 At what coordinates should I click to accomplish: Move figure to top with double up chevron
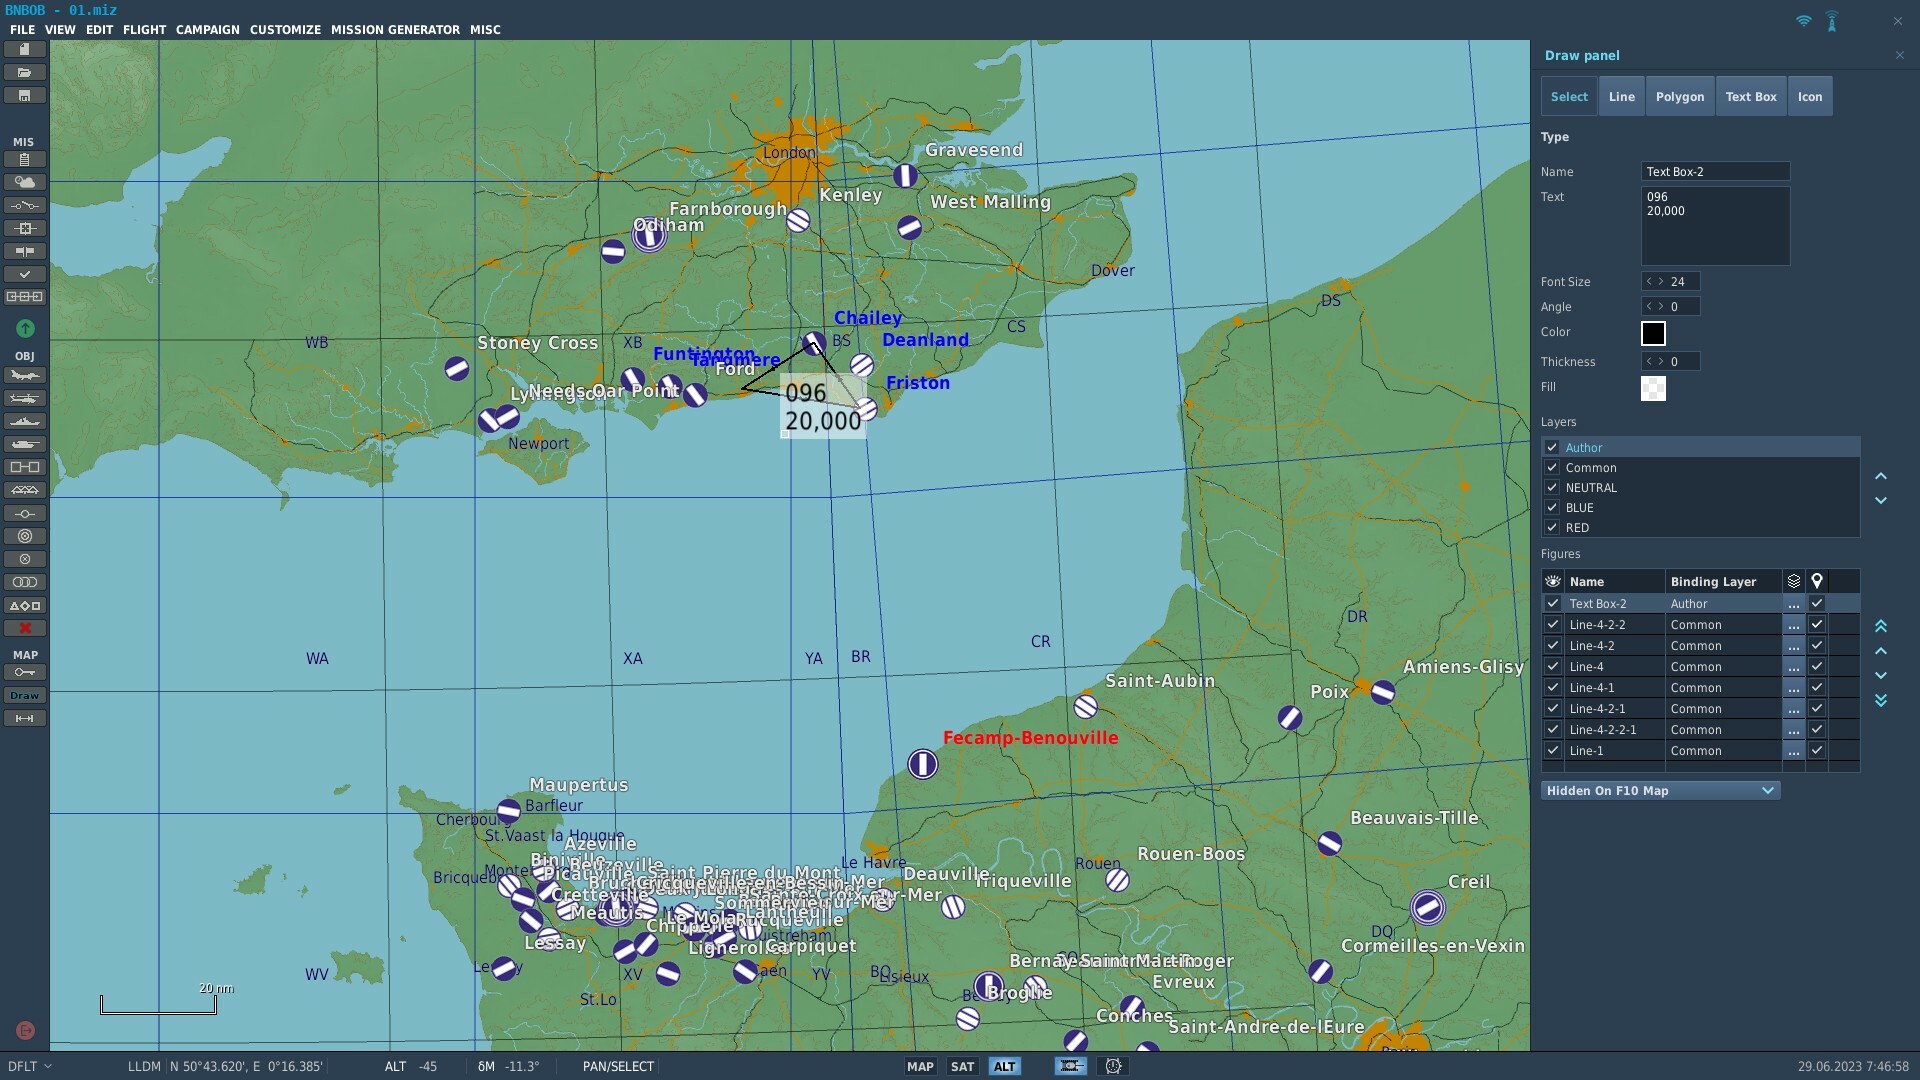(x=1881, y=626)
